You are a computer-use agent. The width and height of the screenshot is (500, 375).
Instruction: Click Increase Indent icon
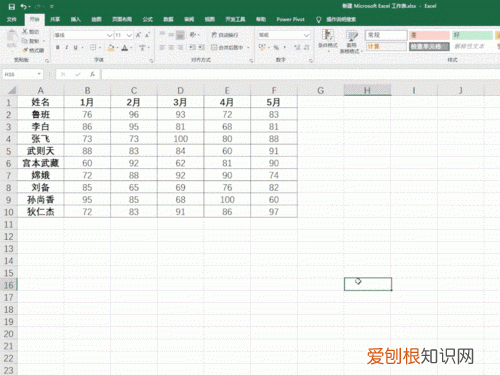[x=201, y=48]
